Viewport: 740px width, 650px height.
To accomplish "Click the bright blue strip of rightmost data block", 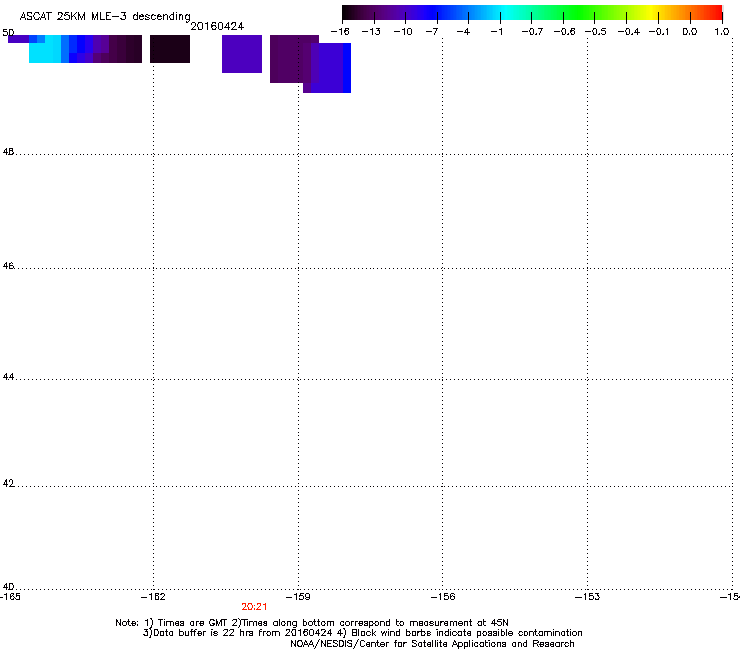I will point(347,68).
